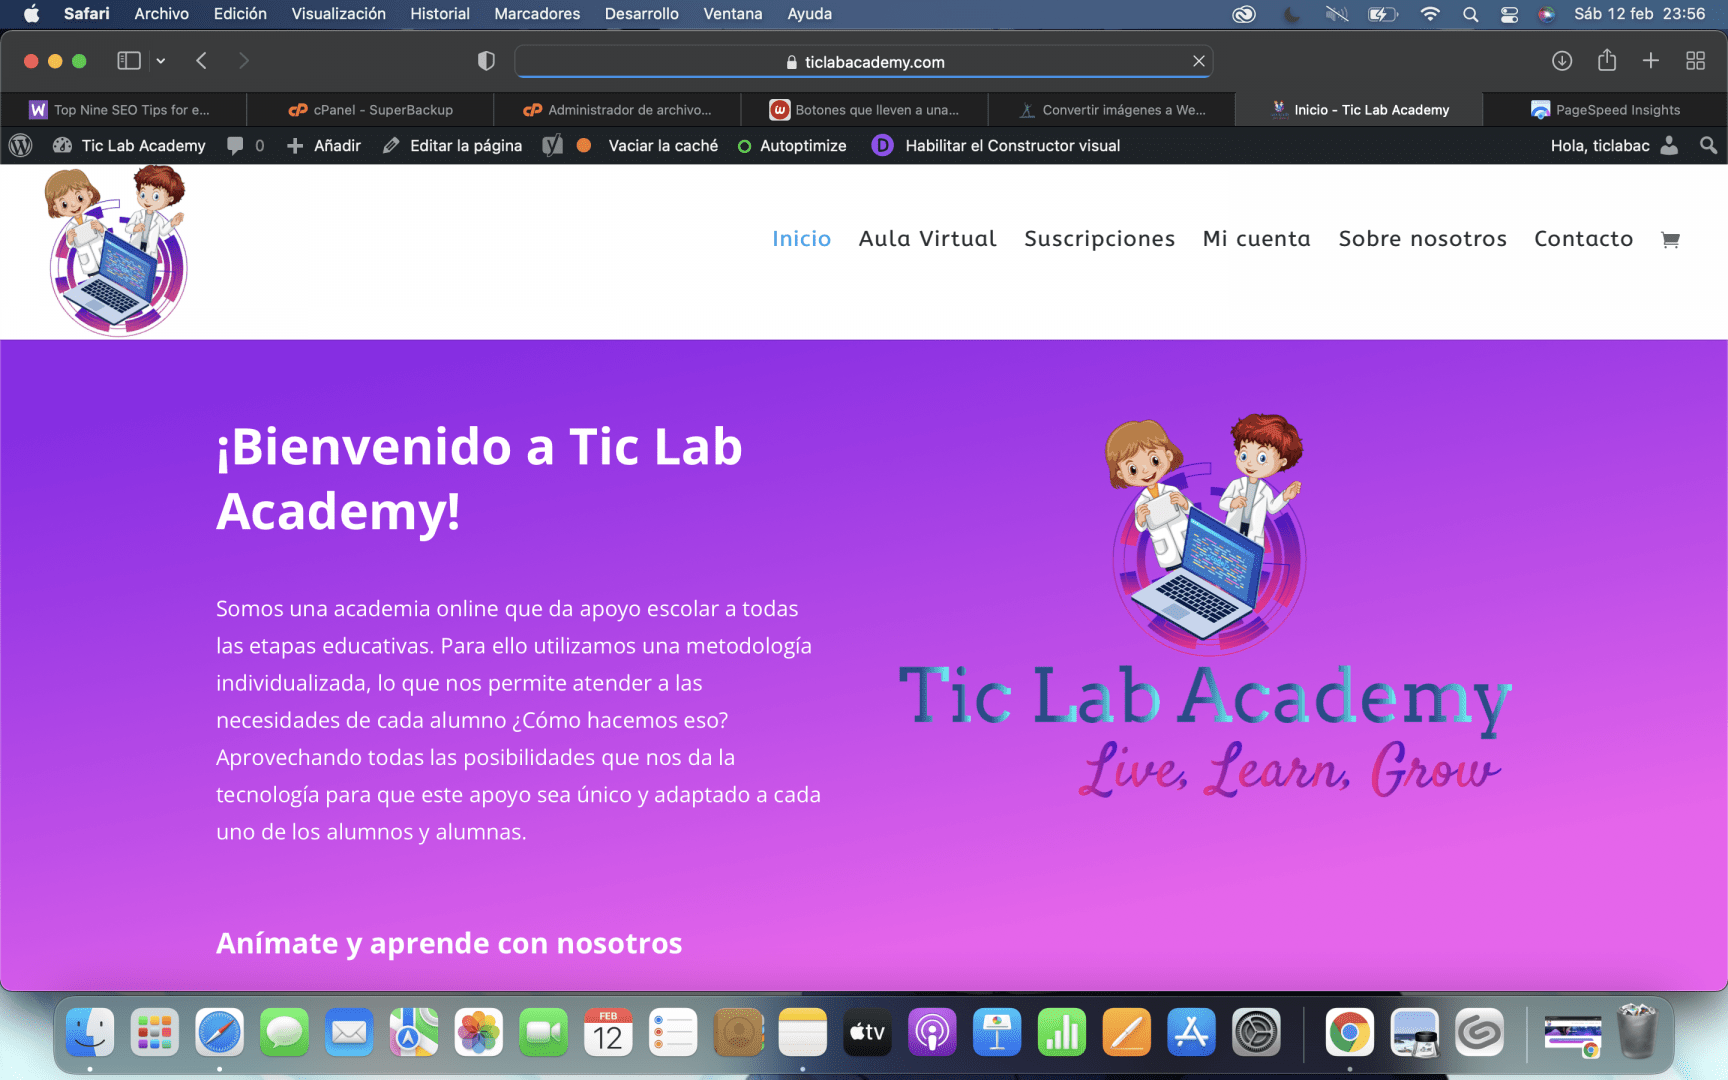Image resolution: width=1728 pixels, height=1080 pixels.
Task: Open the Desarrollo menu
Action: (x=642, y=14)
